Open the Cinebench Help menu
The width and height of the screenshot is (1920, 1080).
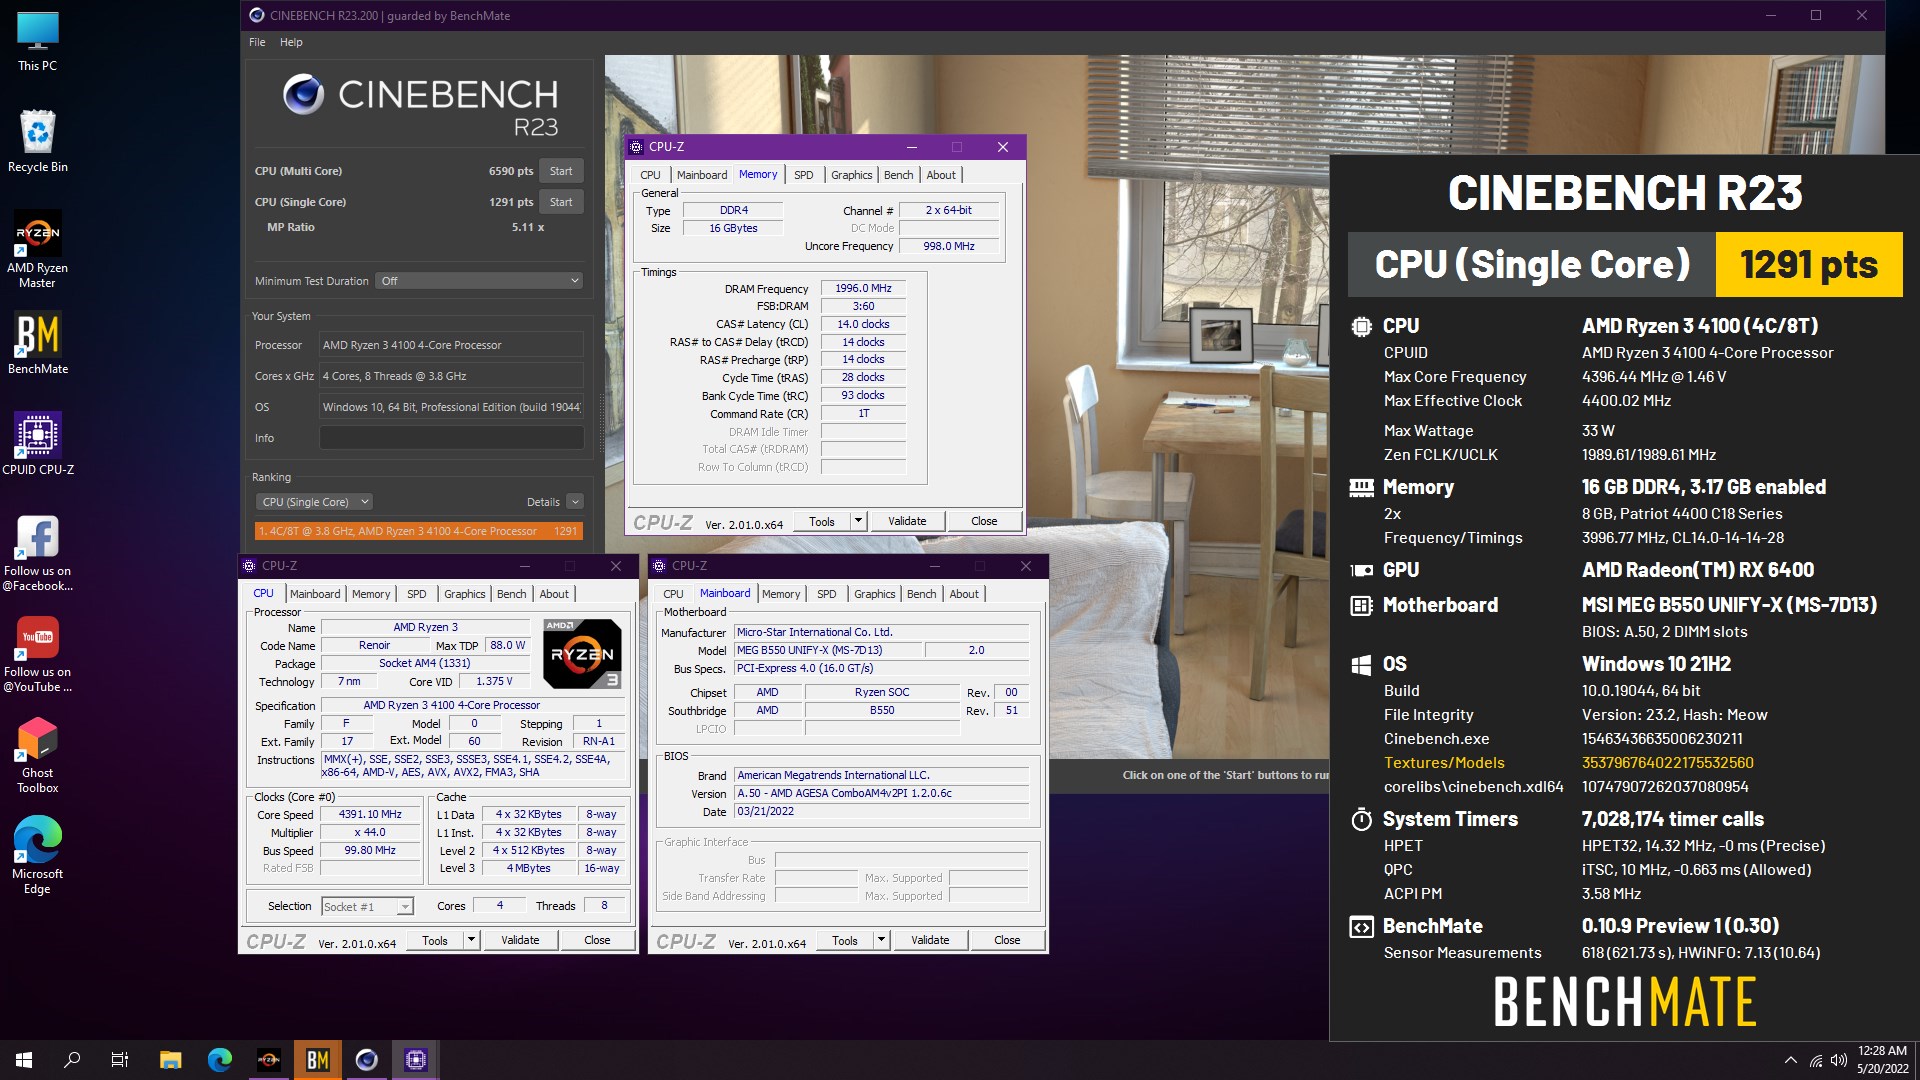(x=291, y=42)
